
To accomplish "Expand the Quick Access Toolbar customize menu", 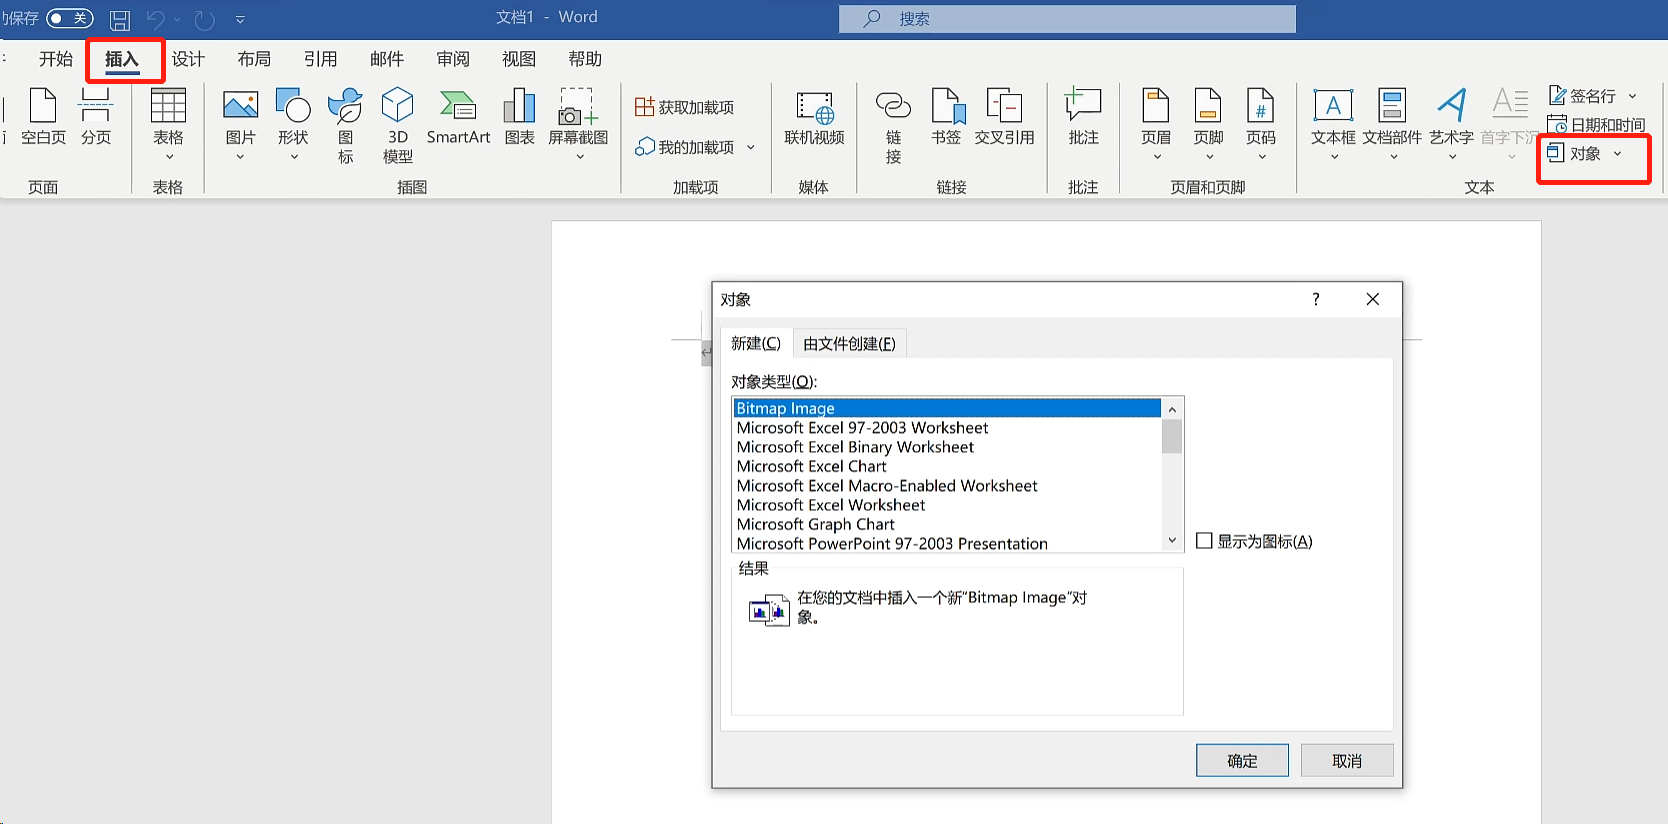I will (240, 19).
